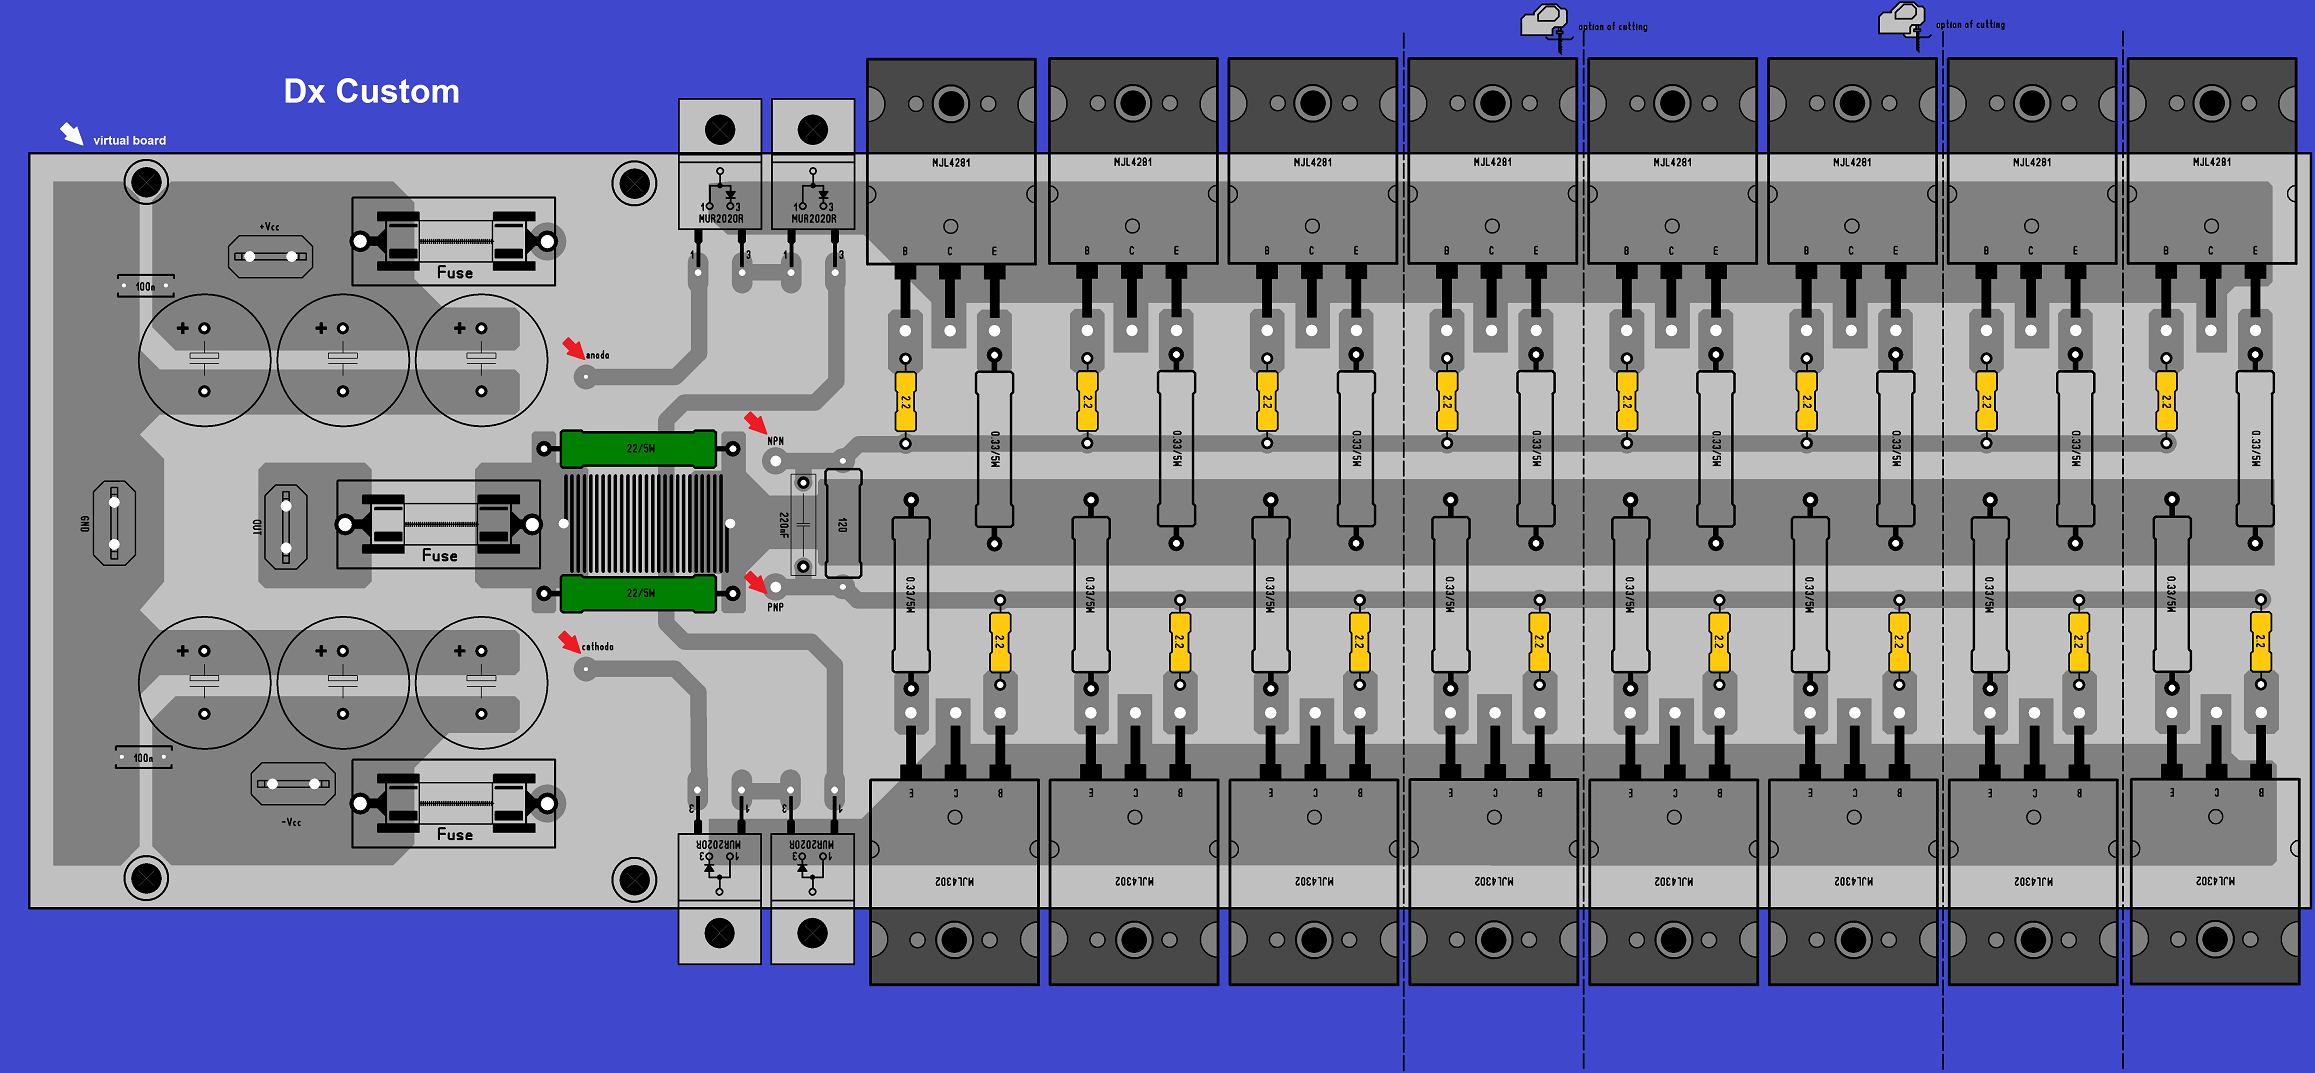
Task: Click the second "option of cutting" label
Action: (x=1970, y=25)
